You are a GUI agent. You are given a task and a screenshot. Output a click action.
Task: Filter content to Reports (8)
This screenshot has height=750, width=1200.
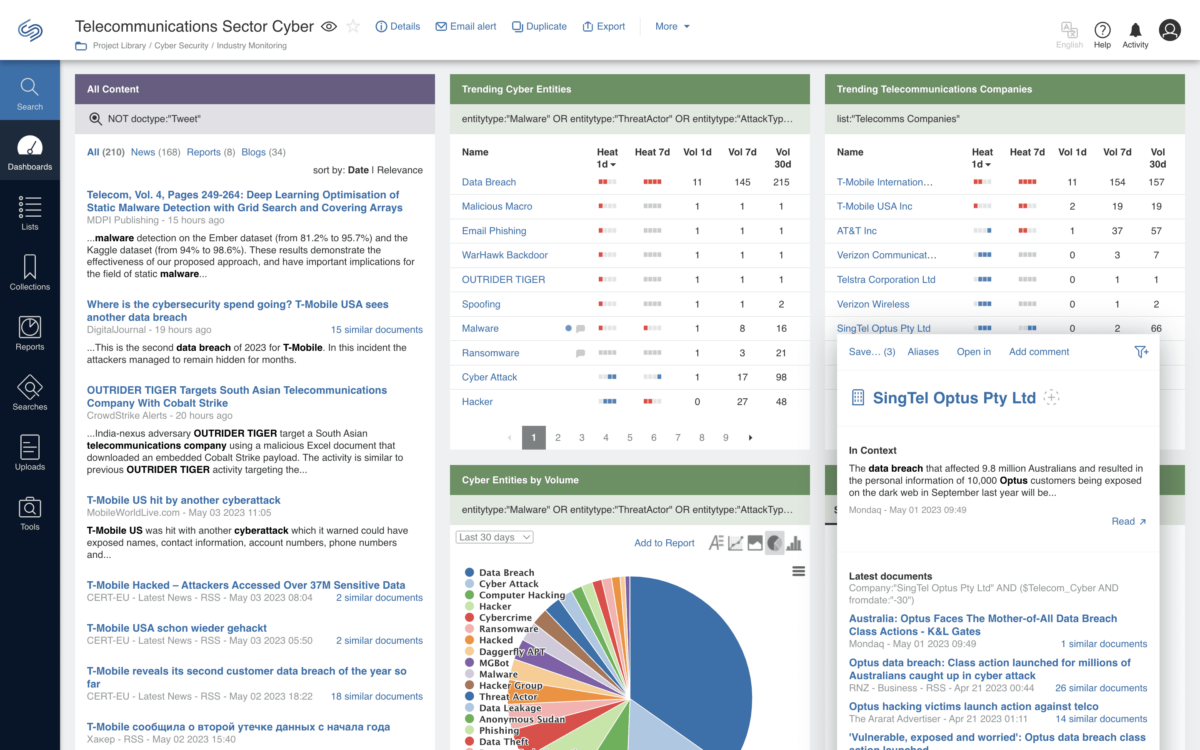211,152
